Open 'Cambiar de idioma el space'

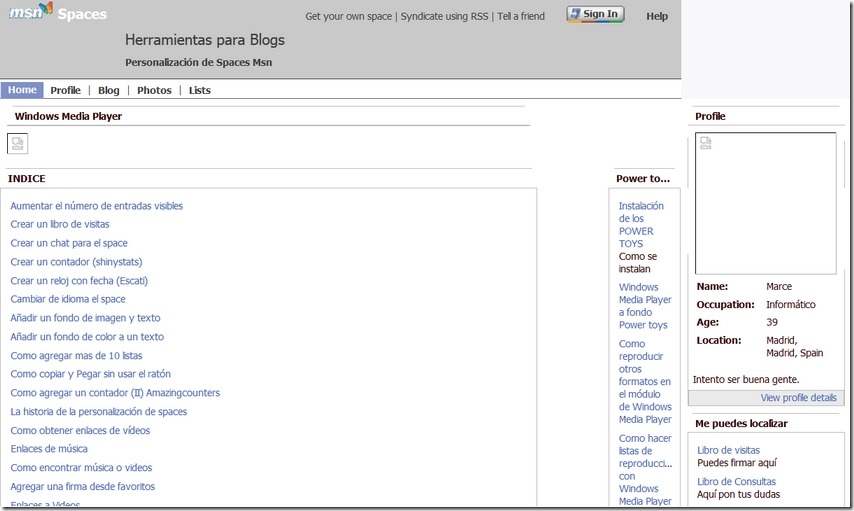click(68, 299)
